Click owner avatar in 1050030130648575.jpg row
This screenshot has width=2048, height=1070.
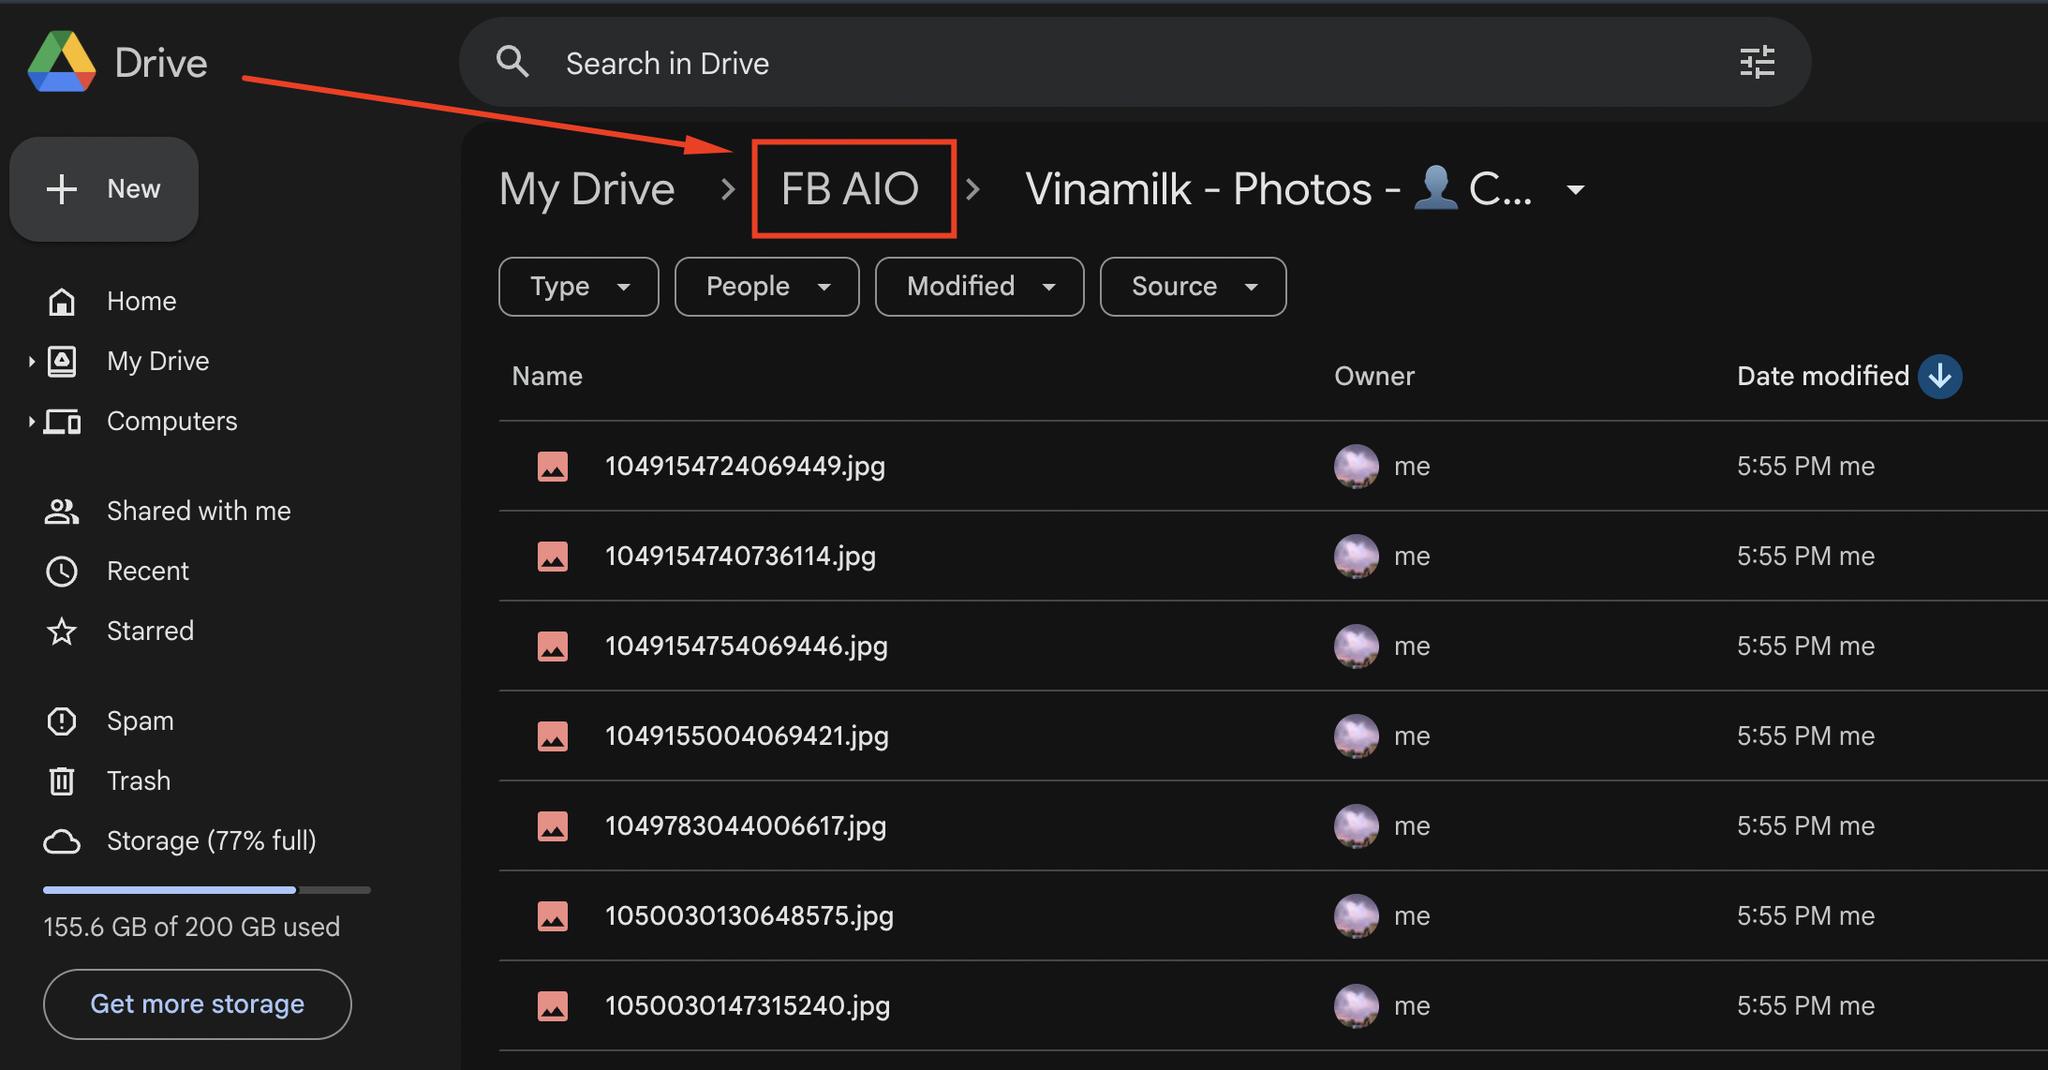pyautogui.click(x=1356, y=916)
